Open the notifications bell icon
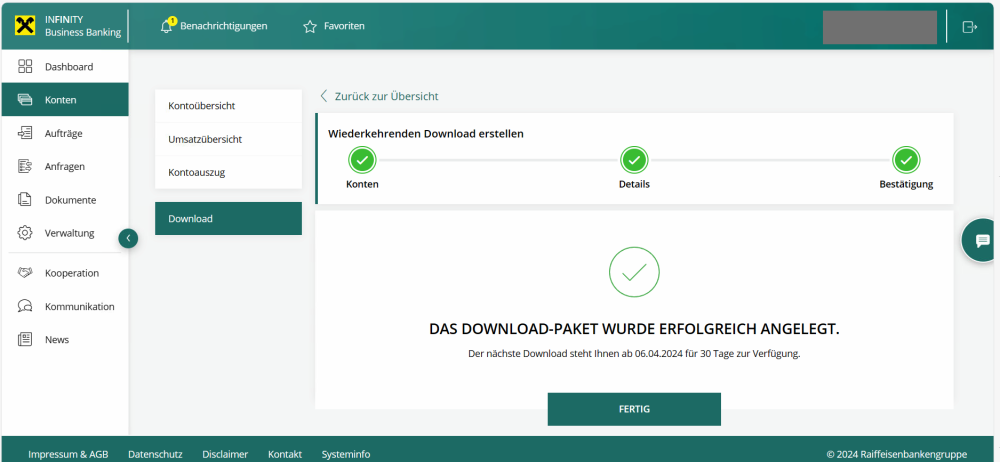 tap(166, 27)
